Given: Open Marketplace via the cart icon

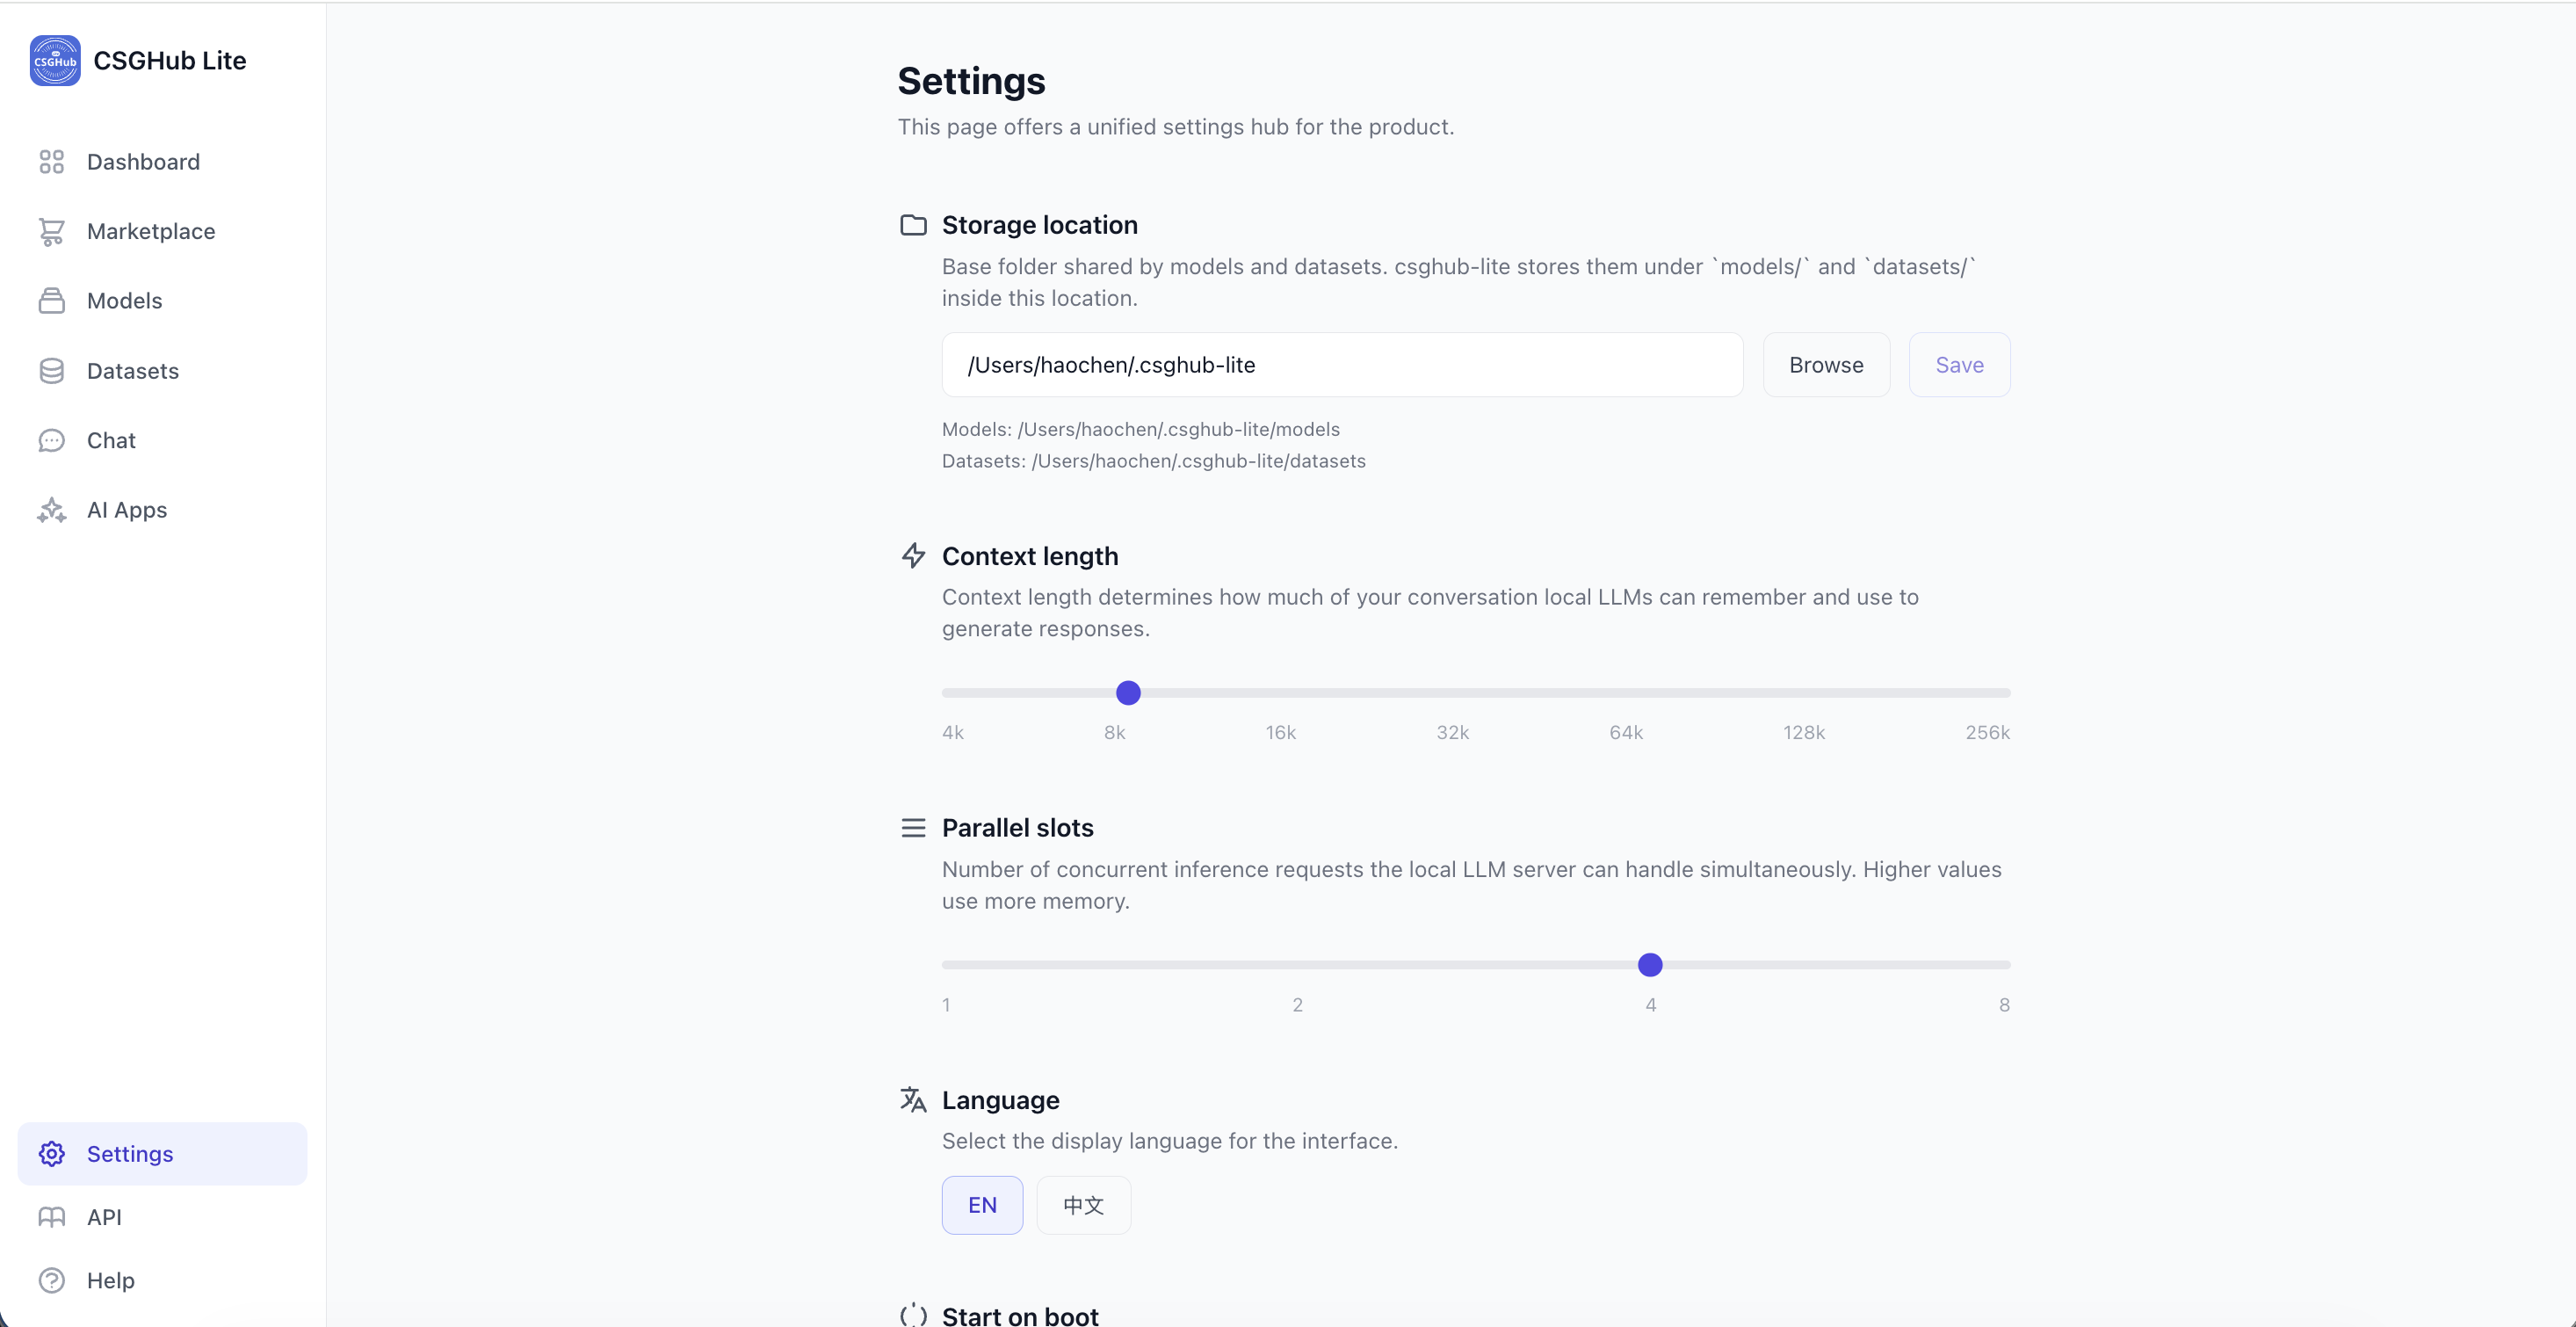Looking at the screenshot, I should coord(51,232).
